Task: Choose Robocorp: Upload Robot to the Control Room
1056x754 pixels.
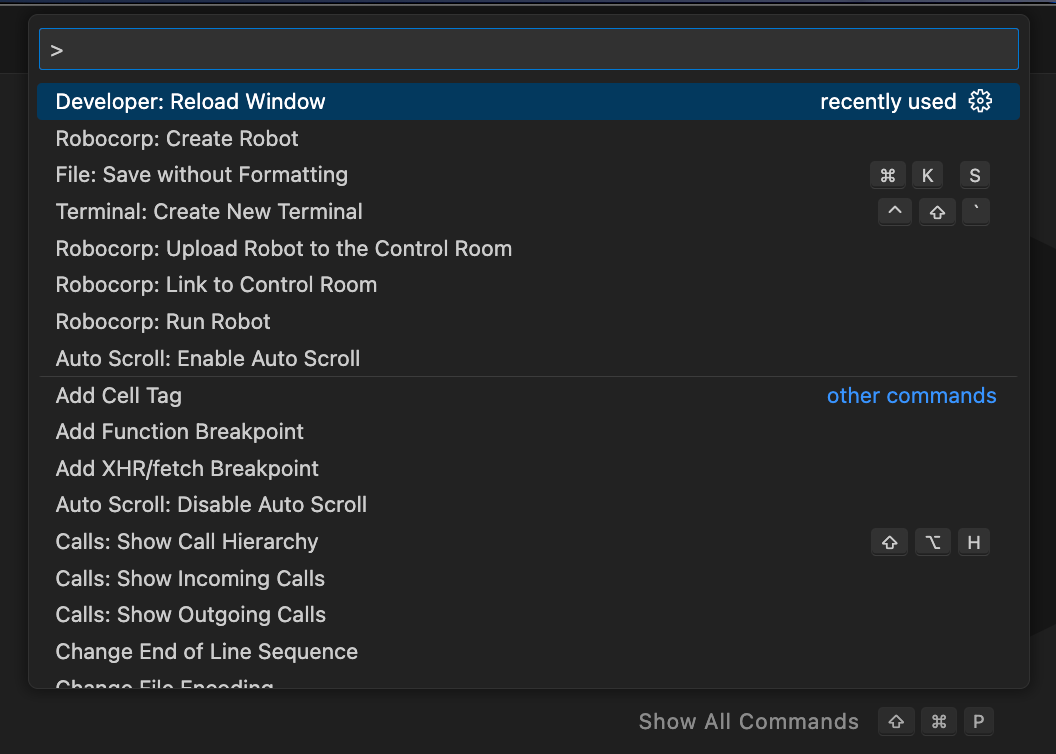Action: (x=529, y=248)
